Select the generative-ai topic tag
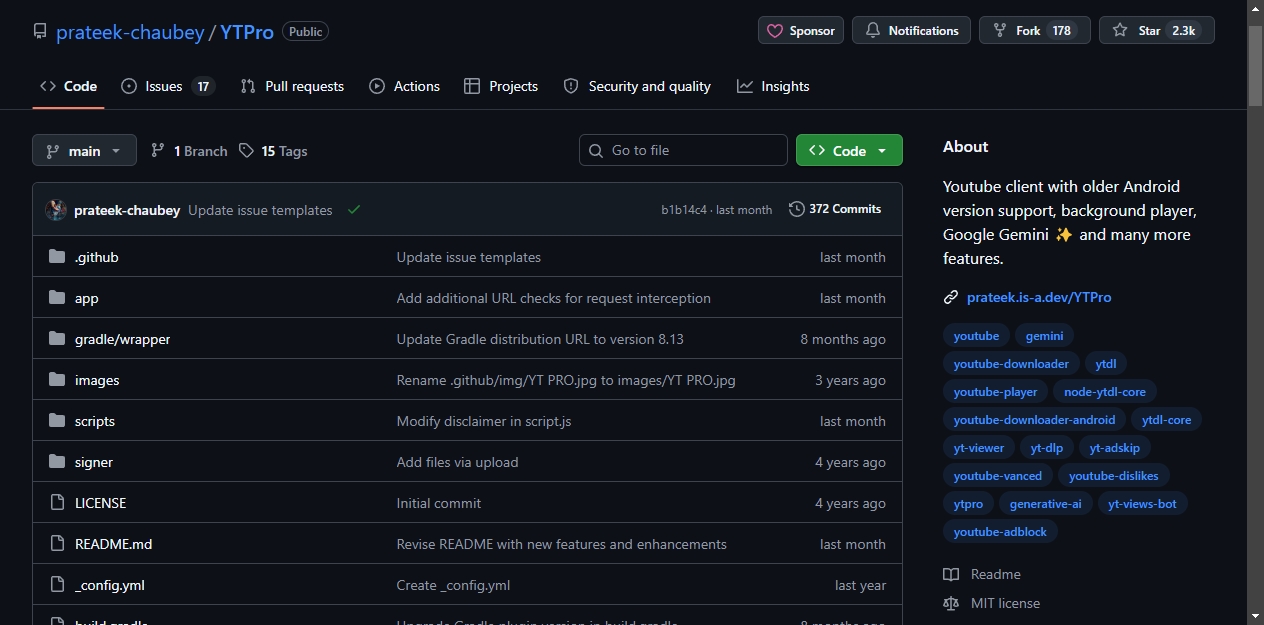1264x625 pixels. (1046, 504)
